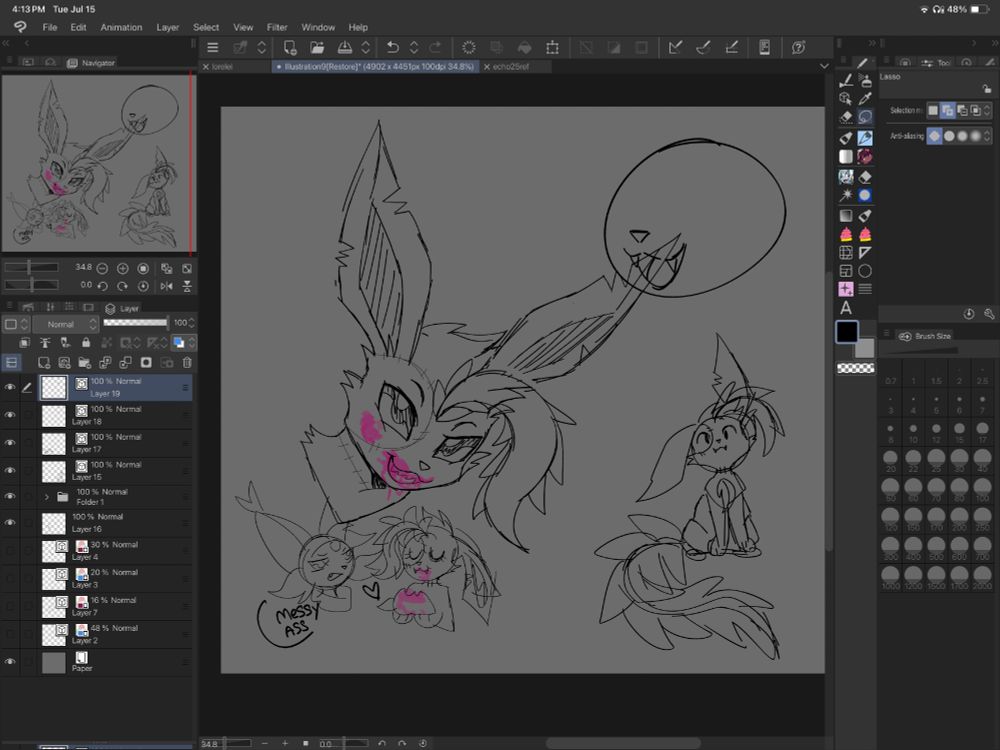This screenshot has height=750, width=1000.
Task: Zoom out in the Navigator panel
Action: click(102, 268)
